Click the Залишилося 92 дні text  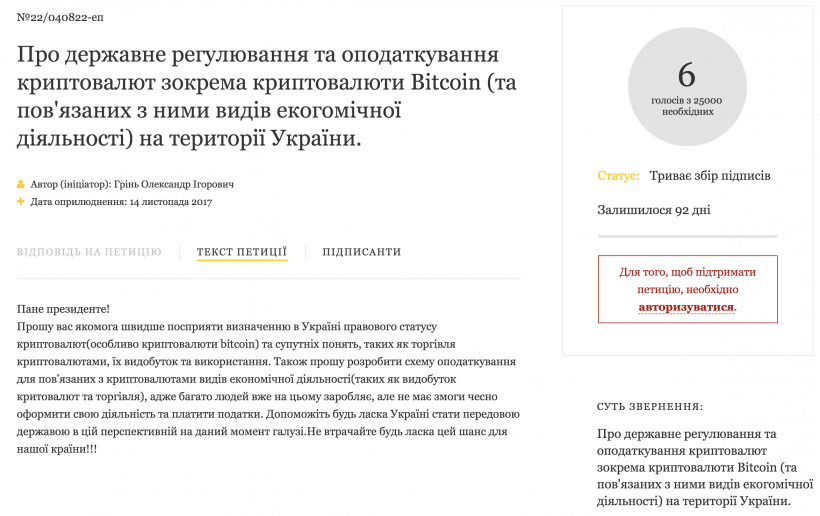tap(654, 210)
